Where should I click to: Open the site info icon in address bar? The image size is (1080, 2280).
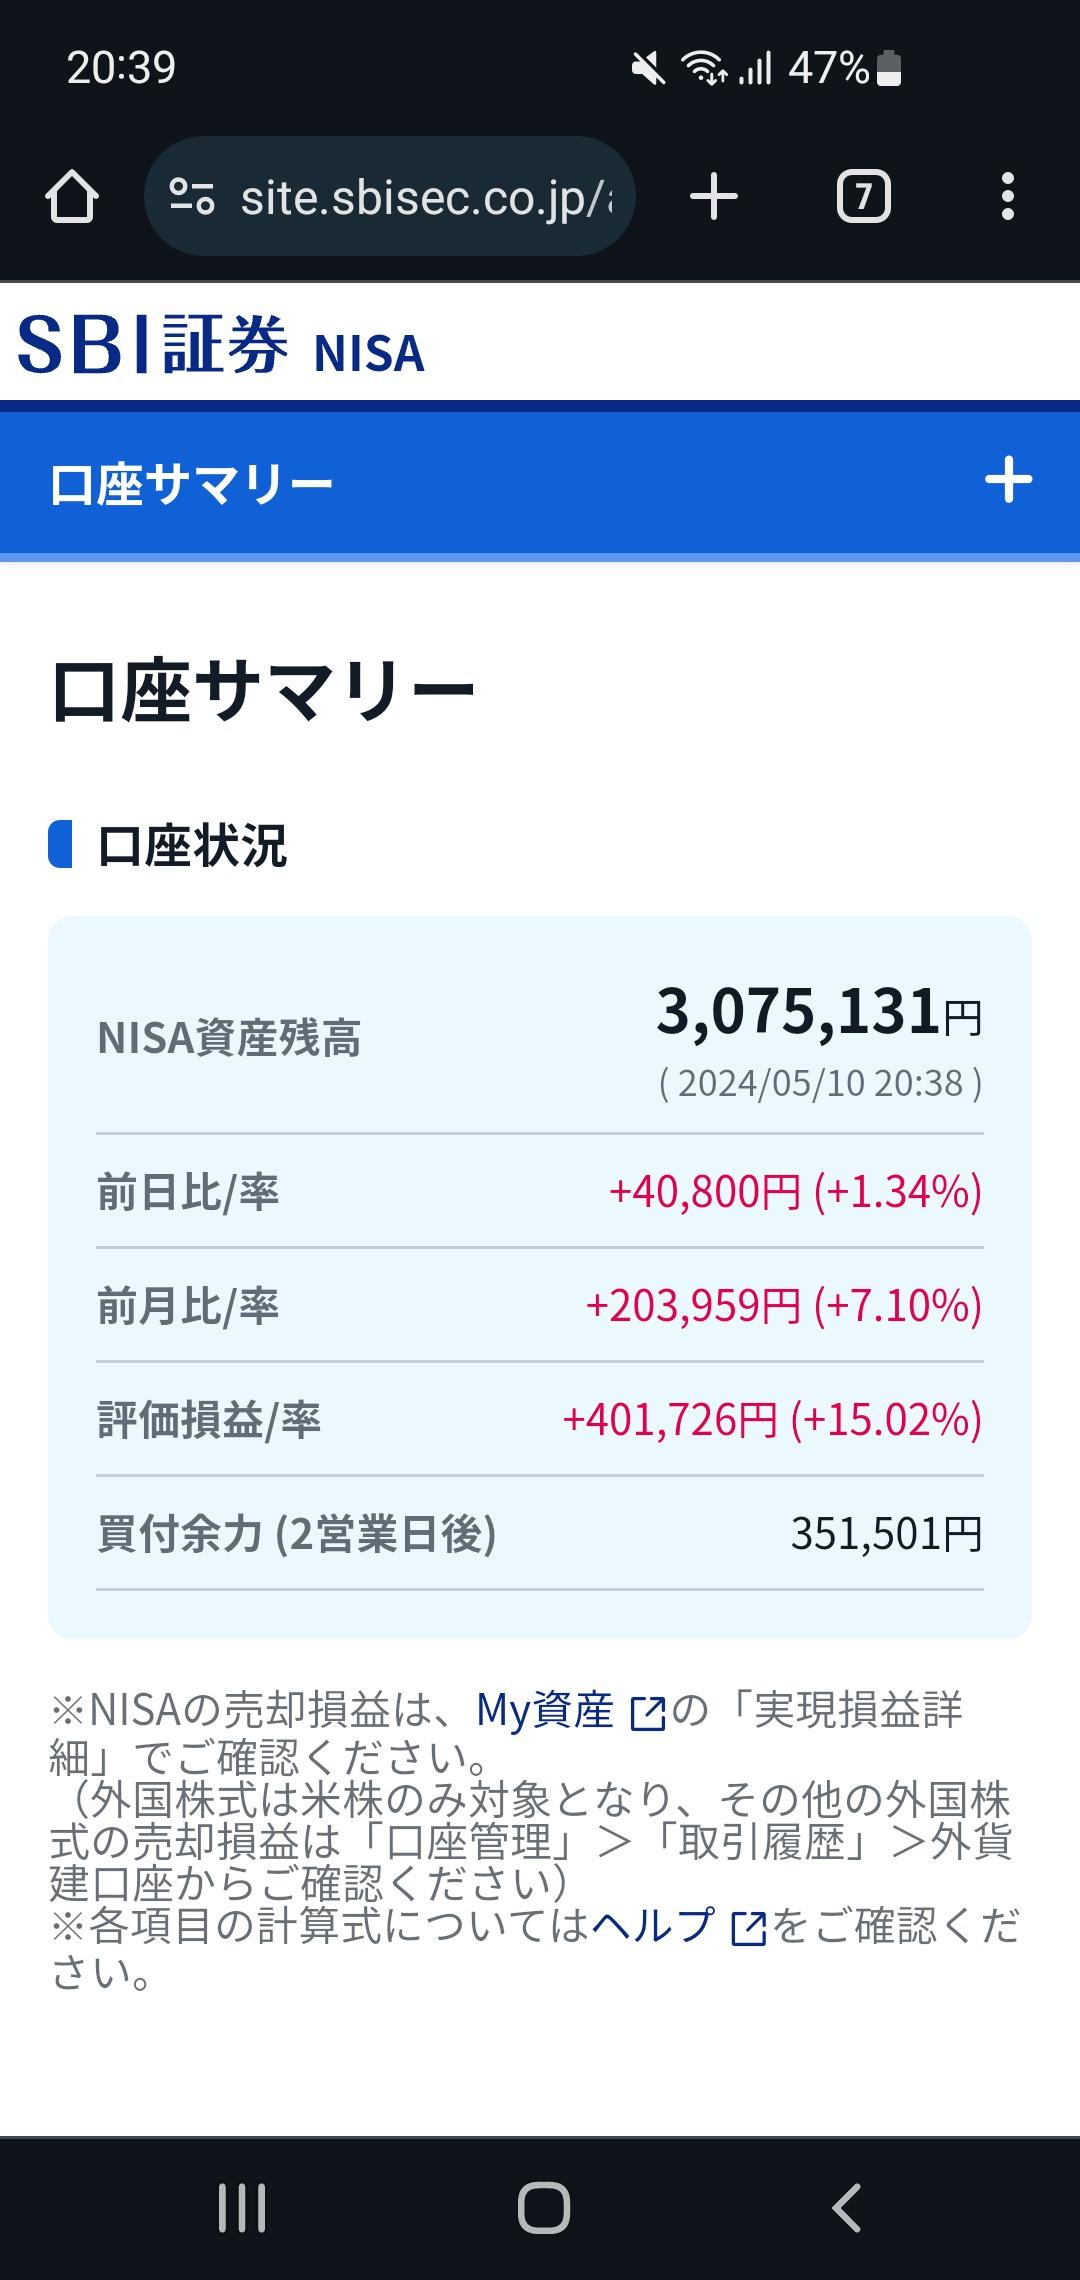[x=192, y=196]
